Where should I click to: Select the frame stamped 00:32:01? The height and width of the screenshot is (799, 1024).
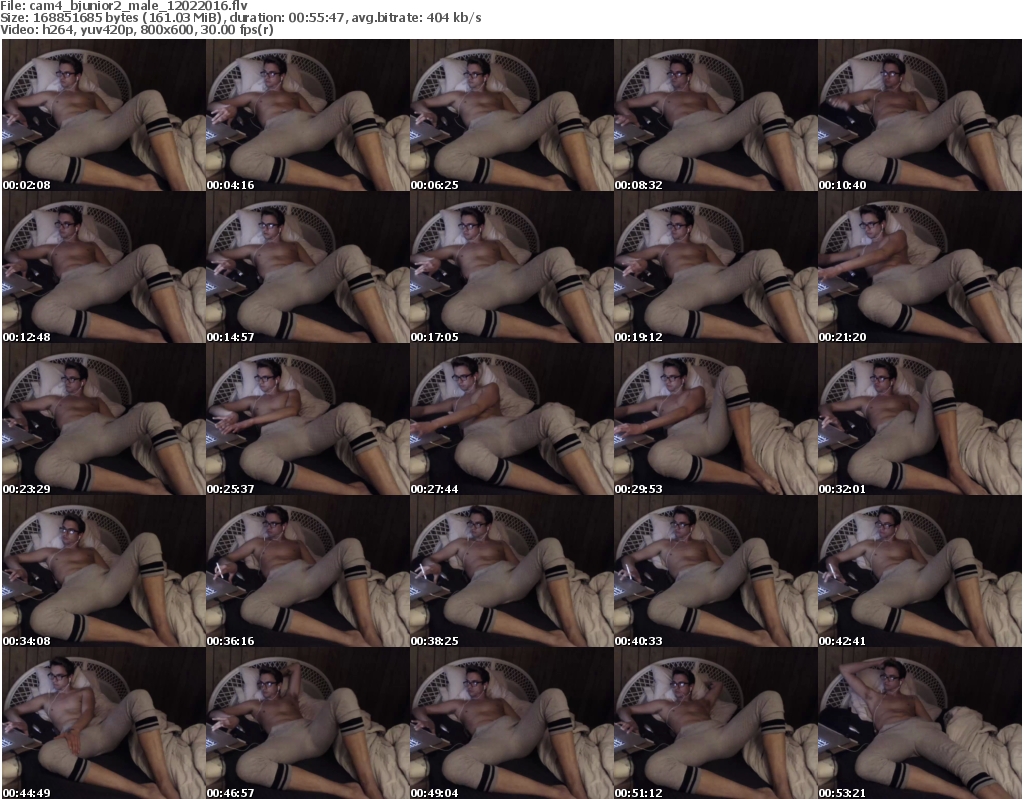coord(920,419)
